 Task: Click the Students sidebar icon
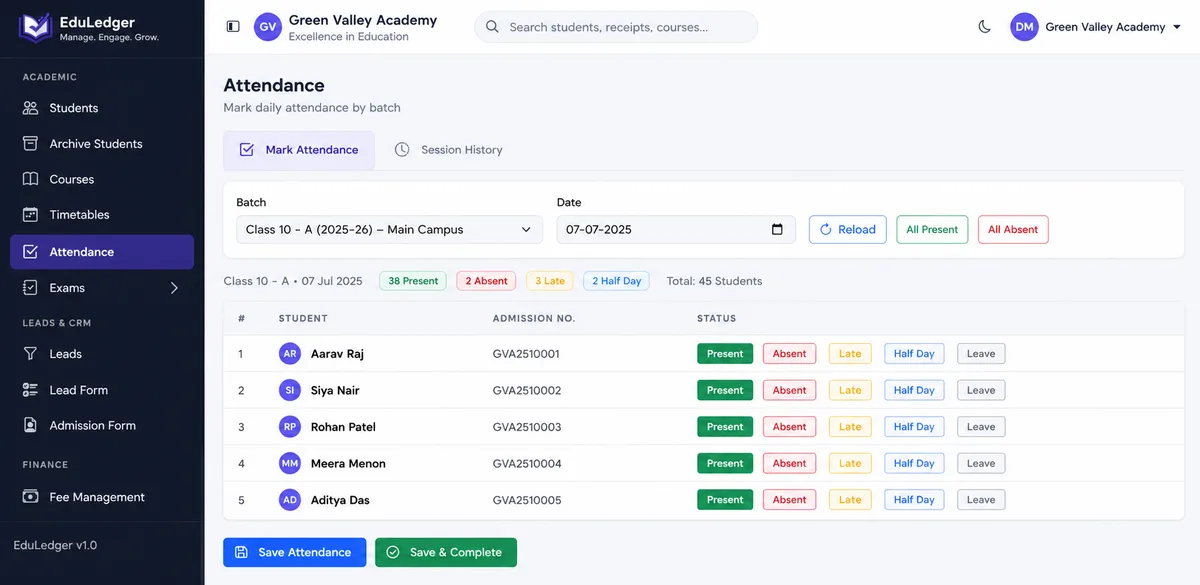click(x=30, y=108)
